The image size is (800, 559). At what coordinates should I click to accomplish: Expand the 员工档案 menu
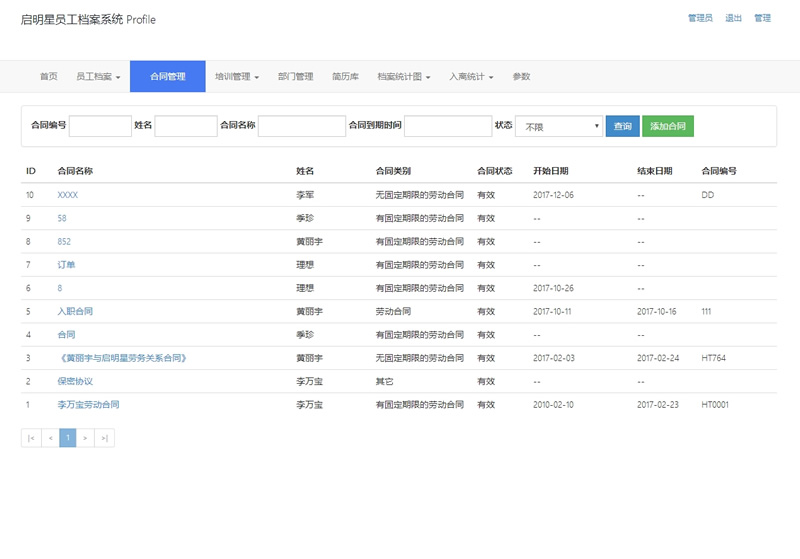98,77
